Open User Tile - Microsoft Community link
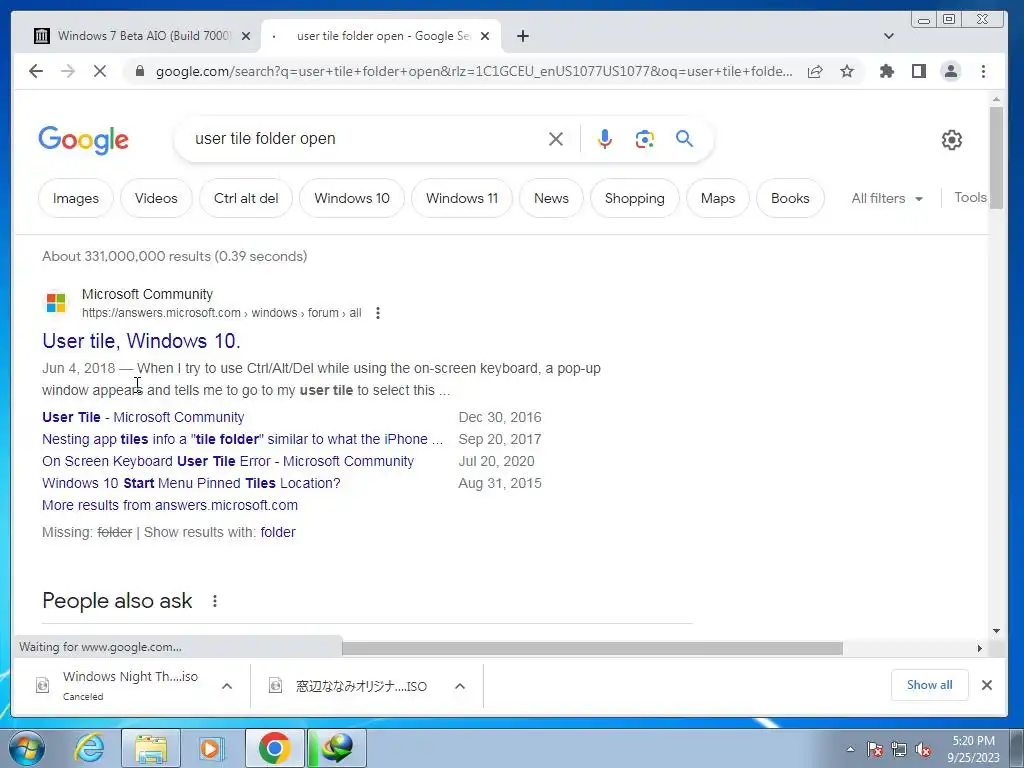The height and width of the screenshot is (768, 1024). click(143, 417)
